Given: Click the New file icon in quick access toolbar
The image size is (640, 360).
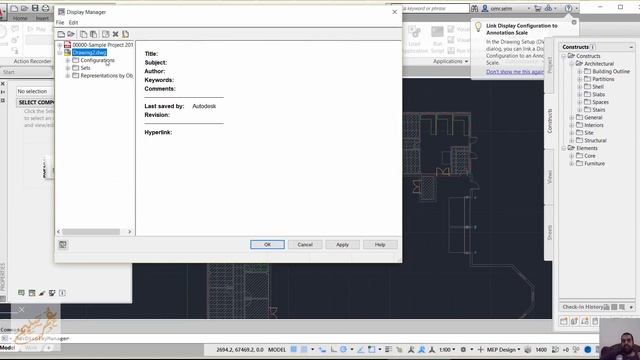Looking at the screenshot, I should click(14, 8).
